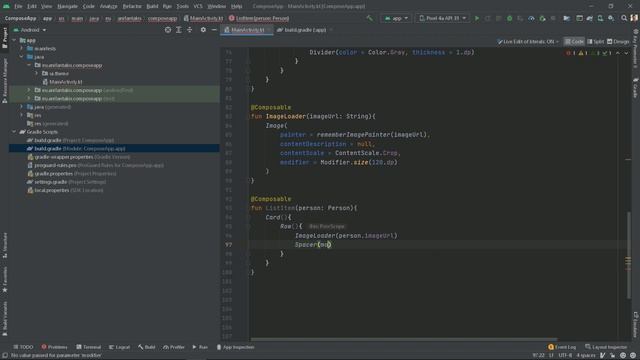Switch to the MainActivity.kt editor tab
Viewport: 640px width, 360px height.
(247, 30)
